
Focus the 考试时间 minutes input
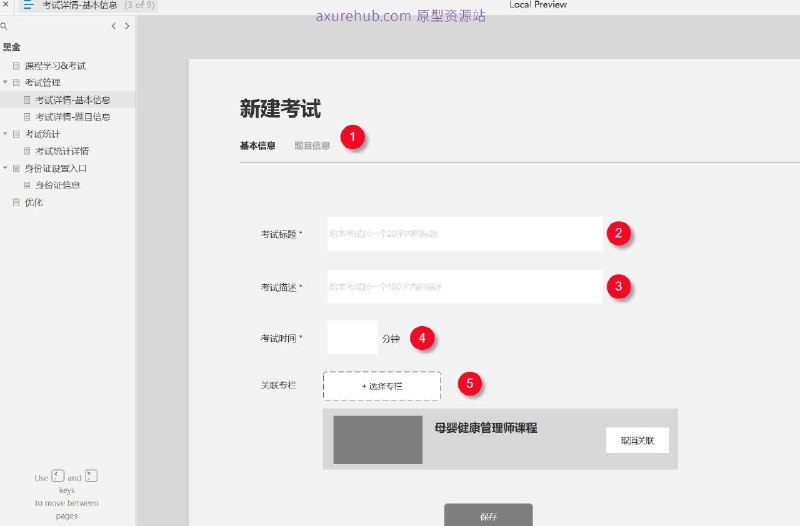coord(352,337)
